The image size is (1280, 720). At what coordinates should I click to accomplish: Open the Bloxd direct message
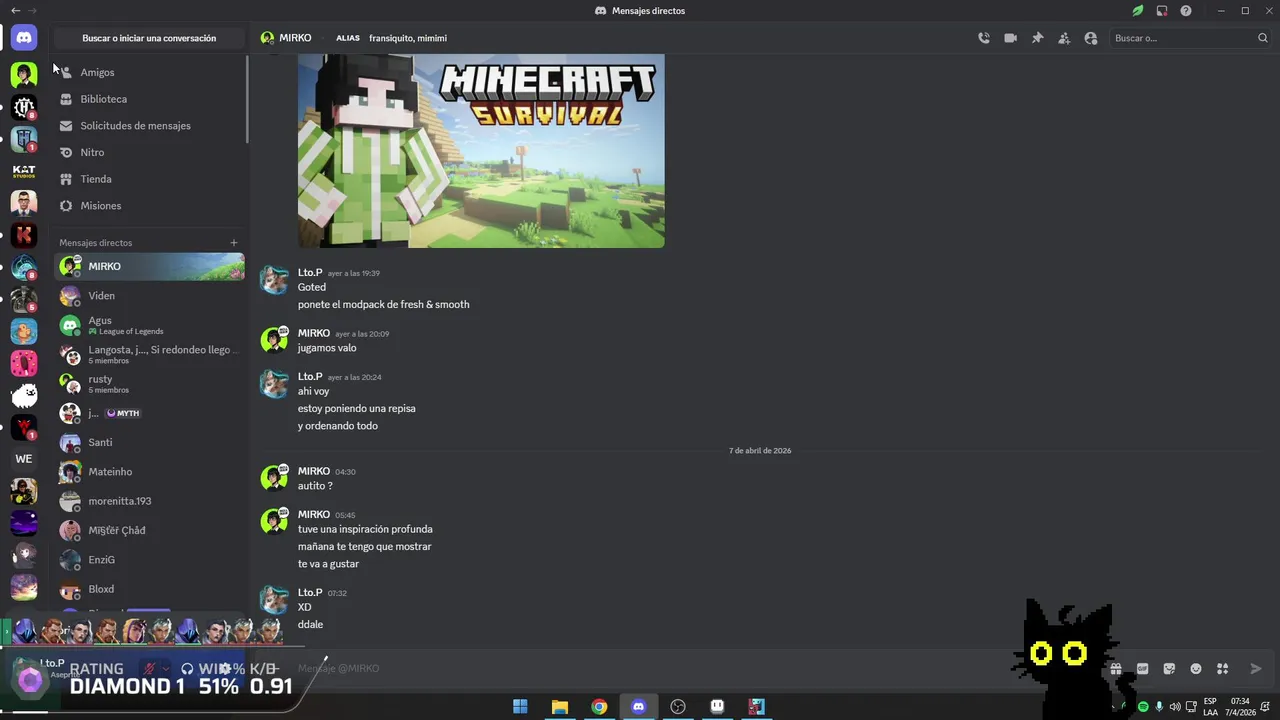pos(149,589)
